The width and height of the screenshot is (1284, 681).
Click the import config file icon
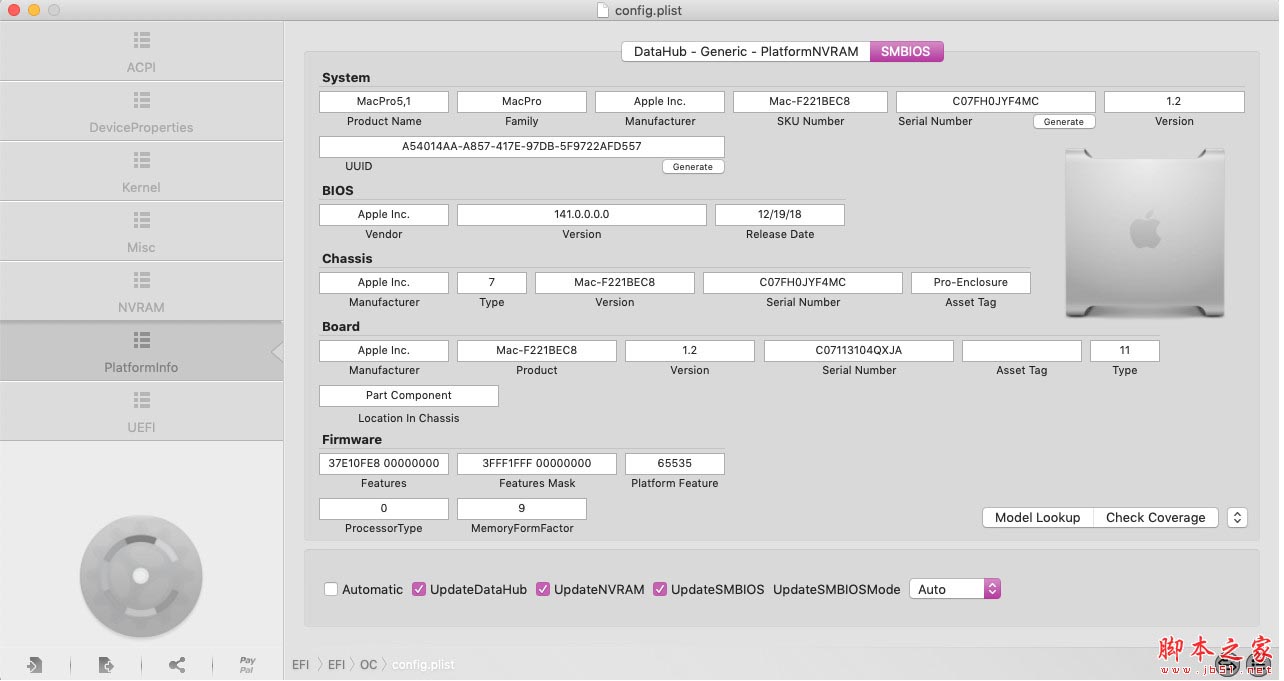click(x=34, y=664)
